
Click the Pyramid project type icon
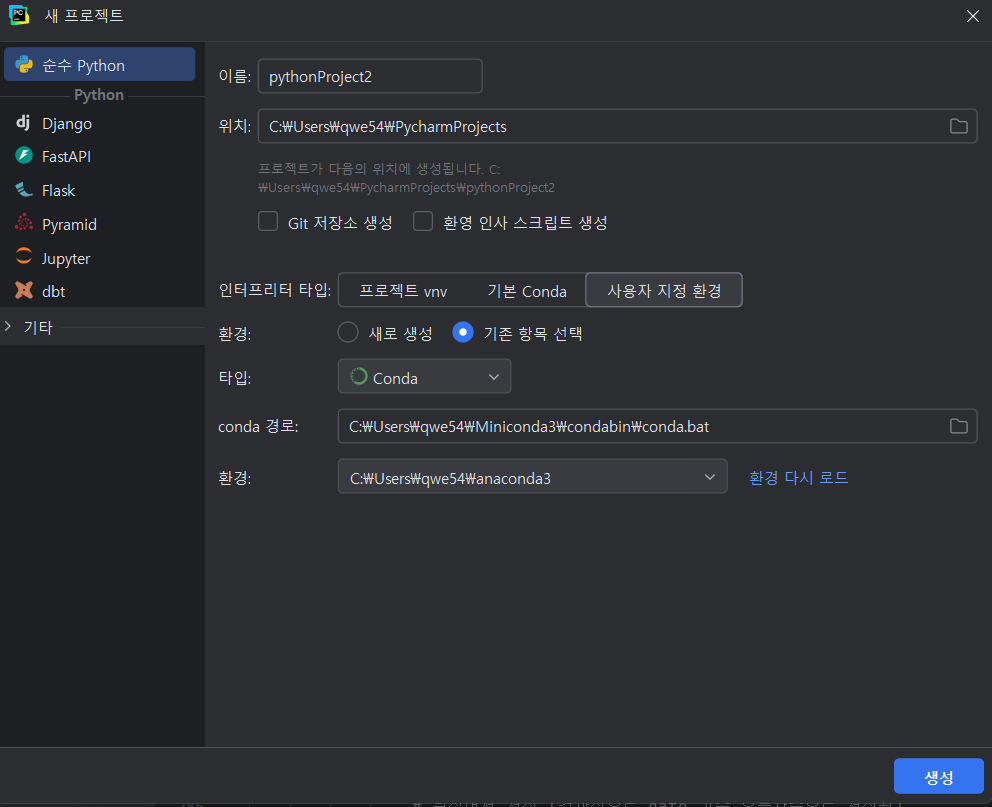24,223
